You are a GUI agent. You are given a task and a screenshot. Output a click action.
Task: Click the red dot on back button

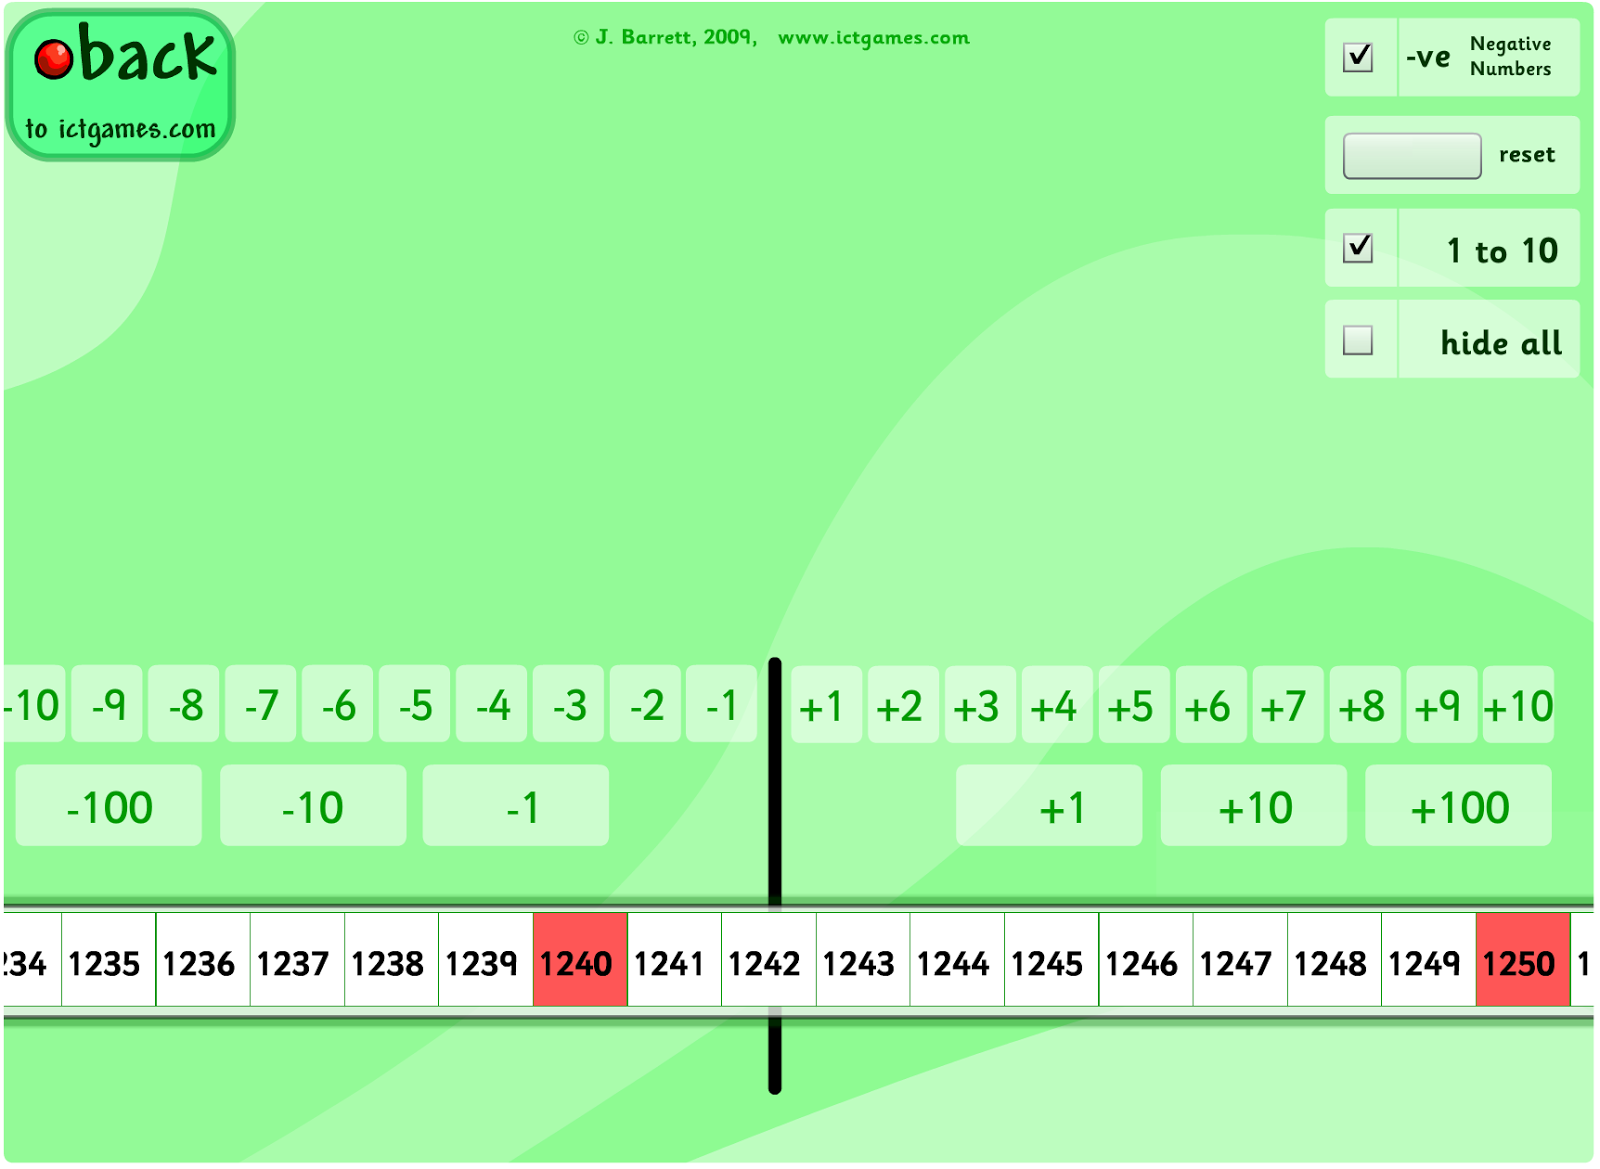[54, 59]
